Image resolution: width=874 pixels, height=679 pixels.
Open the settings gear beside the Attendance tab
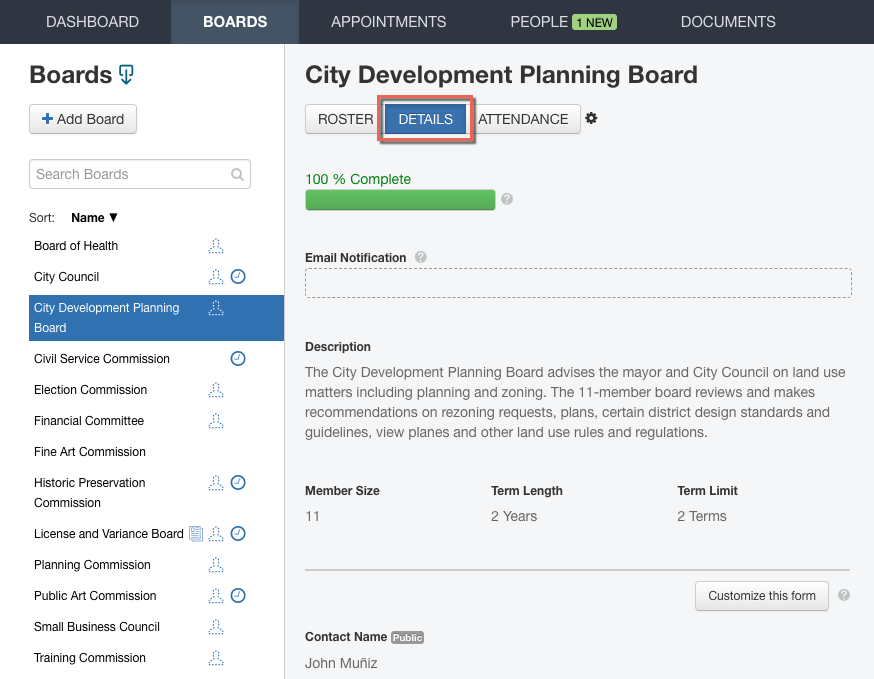point(591,118)
